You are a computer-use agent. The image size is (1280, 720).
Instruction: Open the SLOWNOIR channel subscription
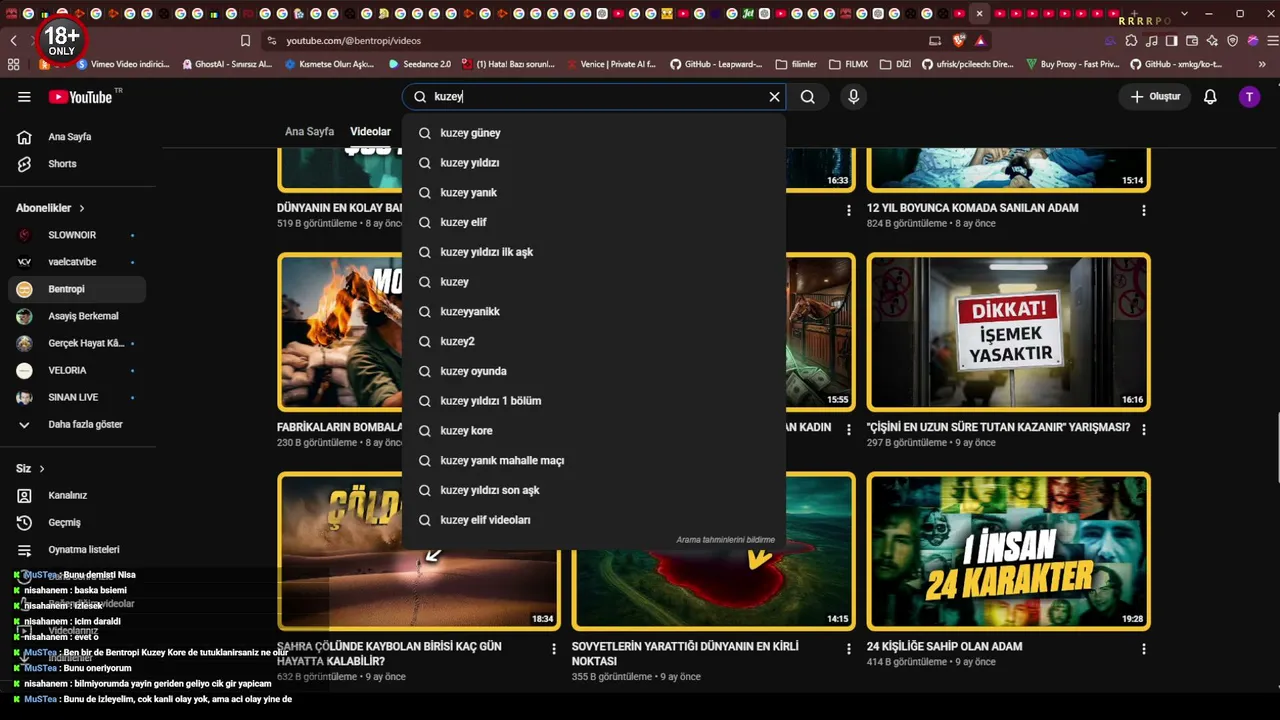(x=77, y=235)
